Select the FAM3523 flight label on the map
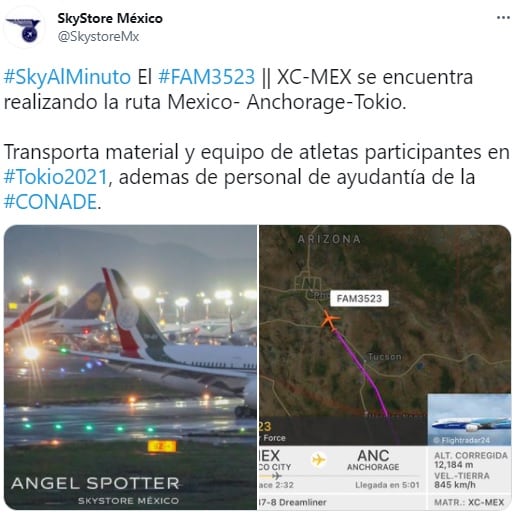526x516 pixels. click(359, 298)
